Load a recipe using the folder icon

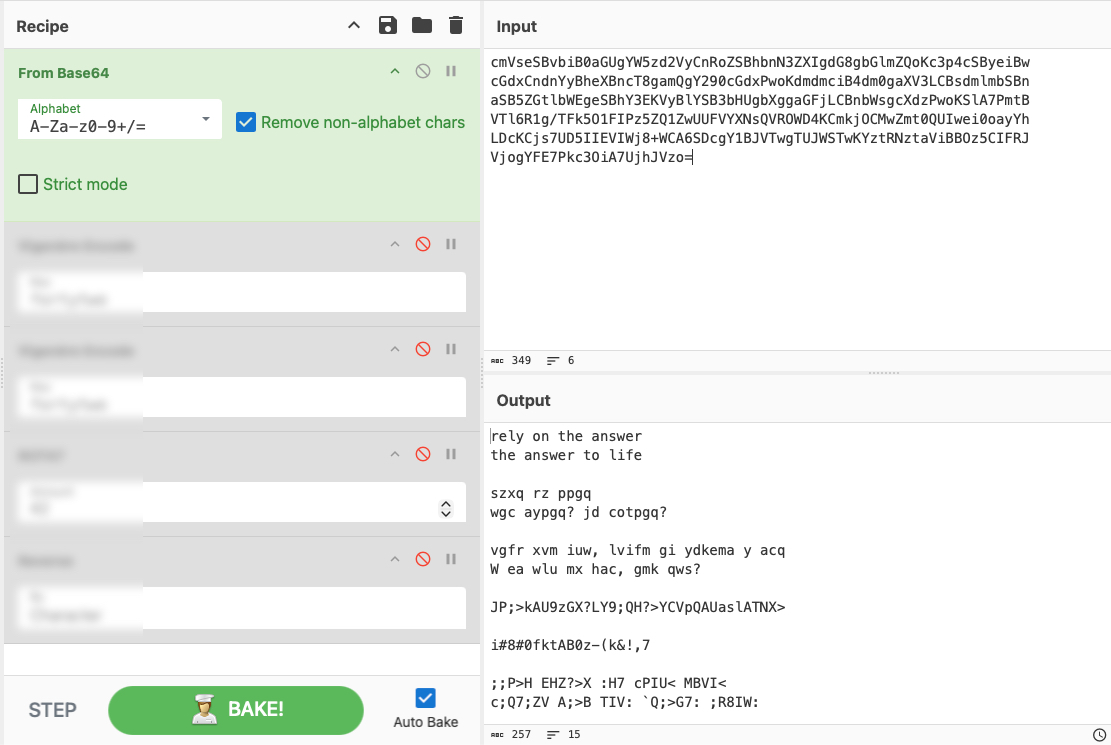pyautogui.click(x=422, y=26)
